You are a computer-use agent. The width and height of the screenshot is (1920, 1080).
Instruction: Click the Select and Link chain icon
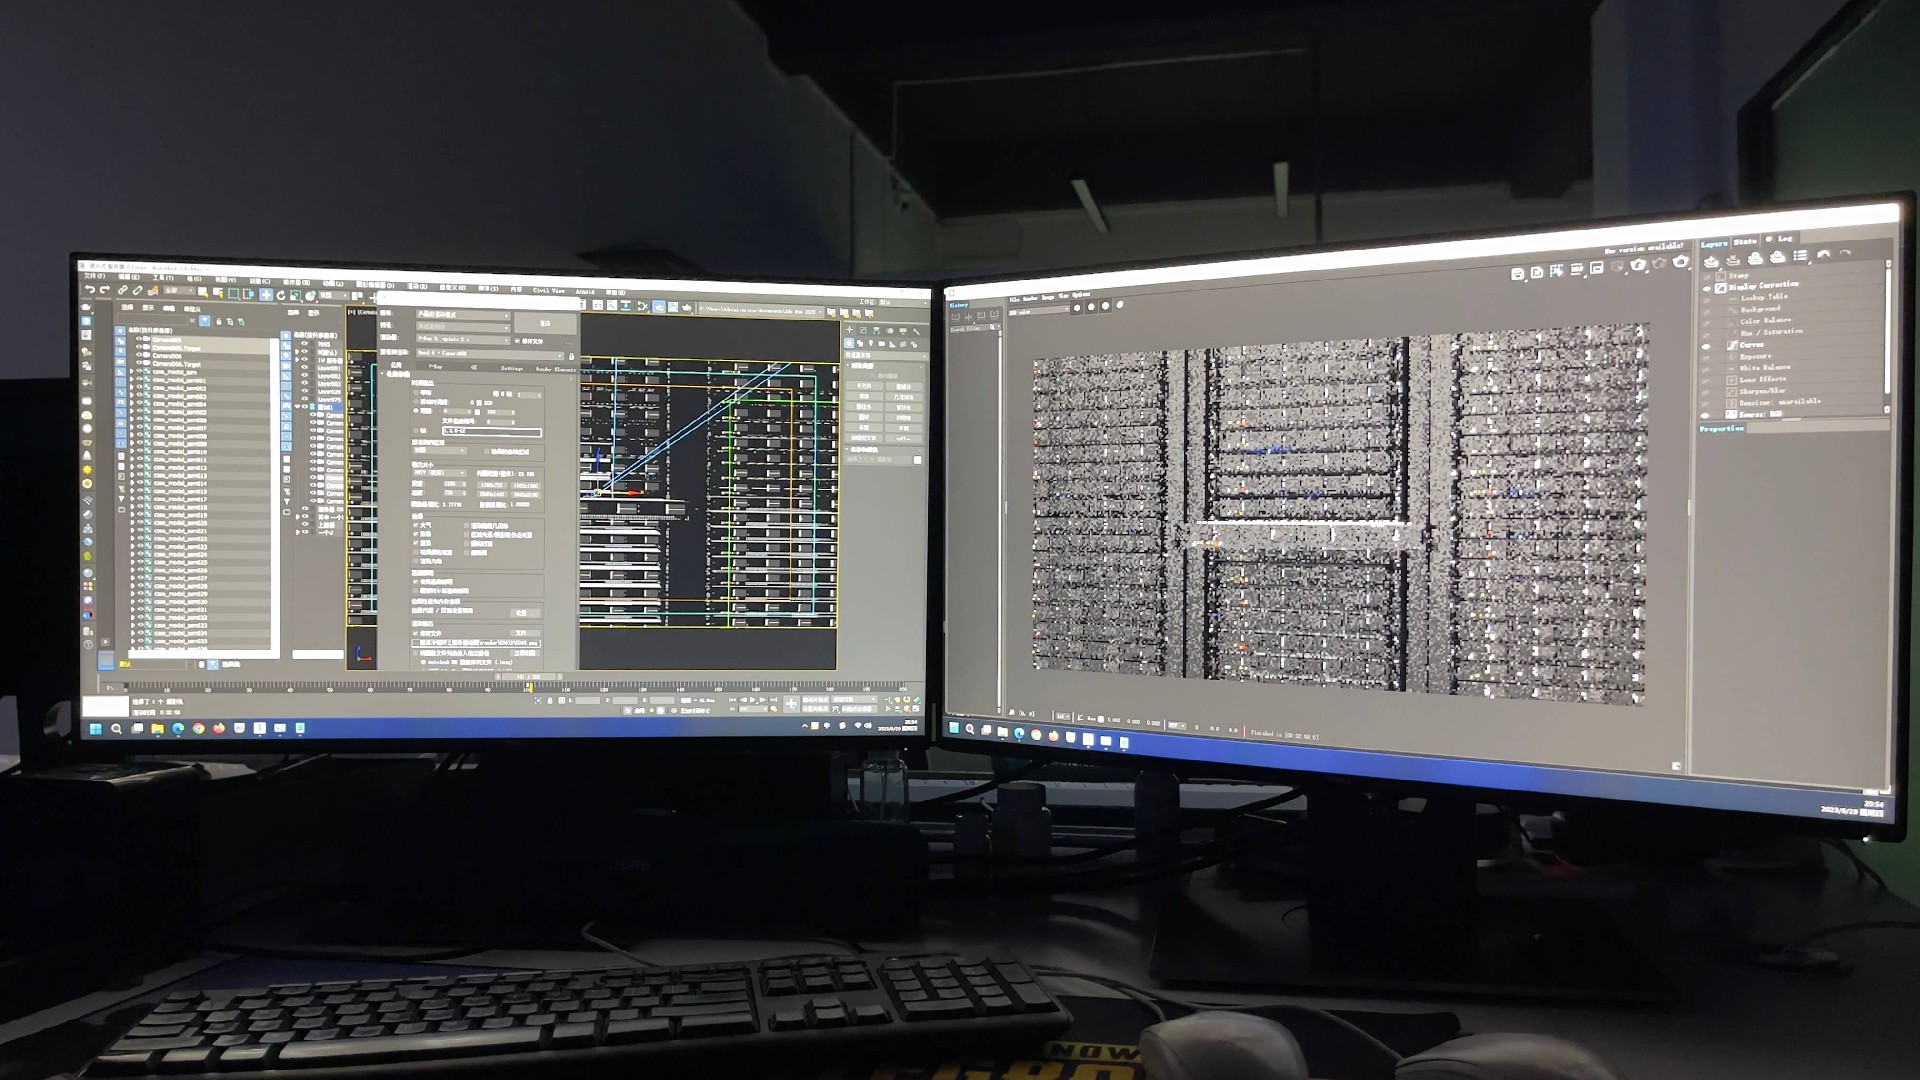click(122, 291)
